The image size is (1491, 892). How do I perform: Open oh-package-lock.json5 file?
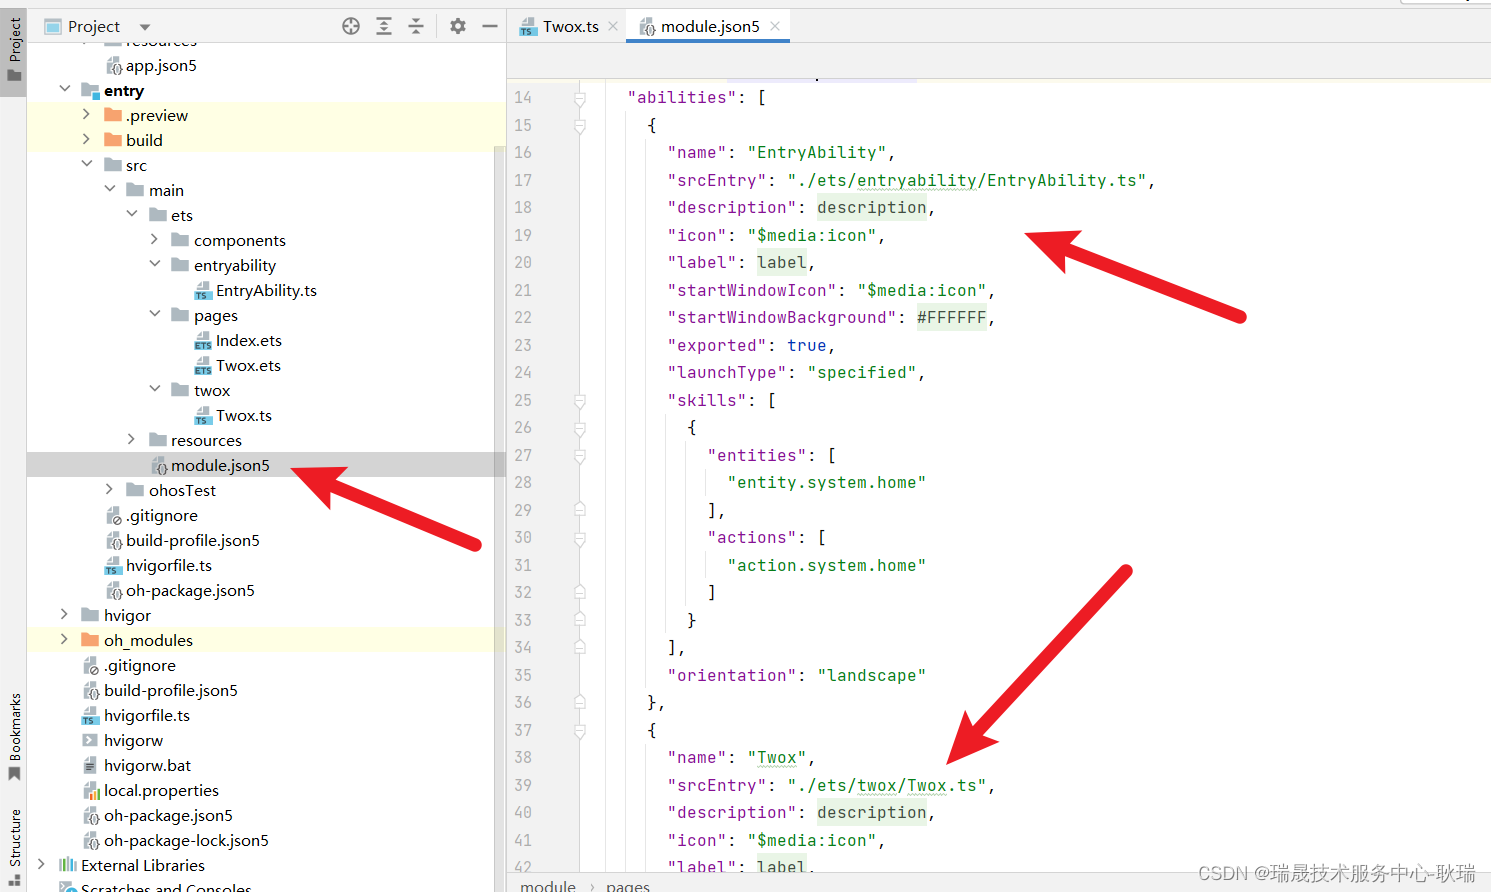tap(186, 841)
